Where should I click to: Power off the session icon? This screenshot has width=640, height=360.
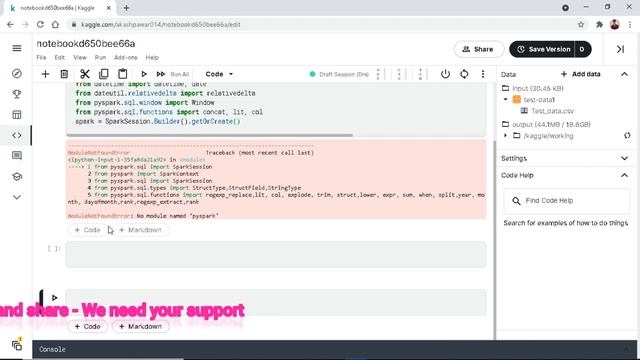pyautogui.click(x=445, y=74)
